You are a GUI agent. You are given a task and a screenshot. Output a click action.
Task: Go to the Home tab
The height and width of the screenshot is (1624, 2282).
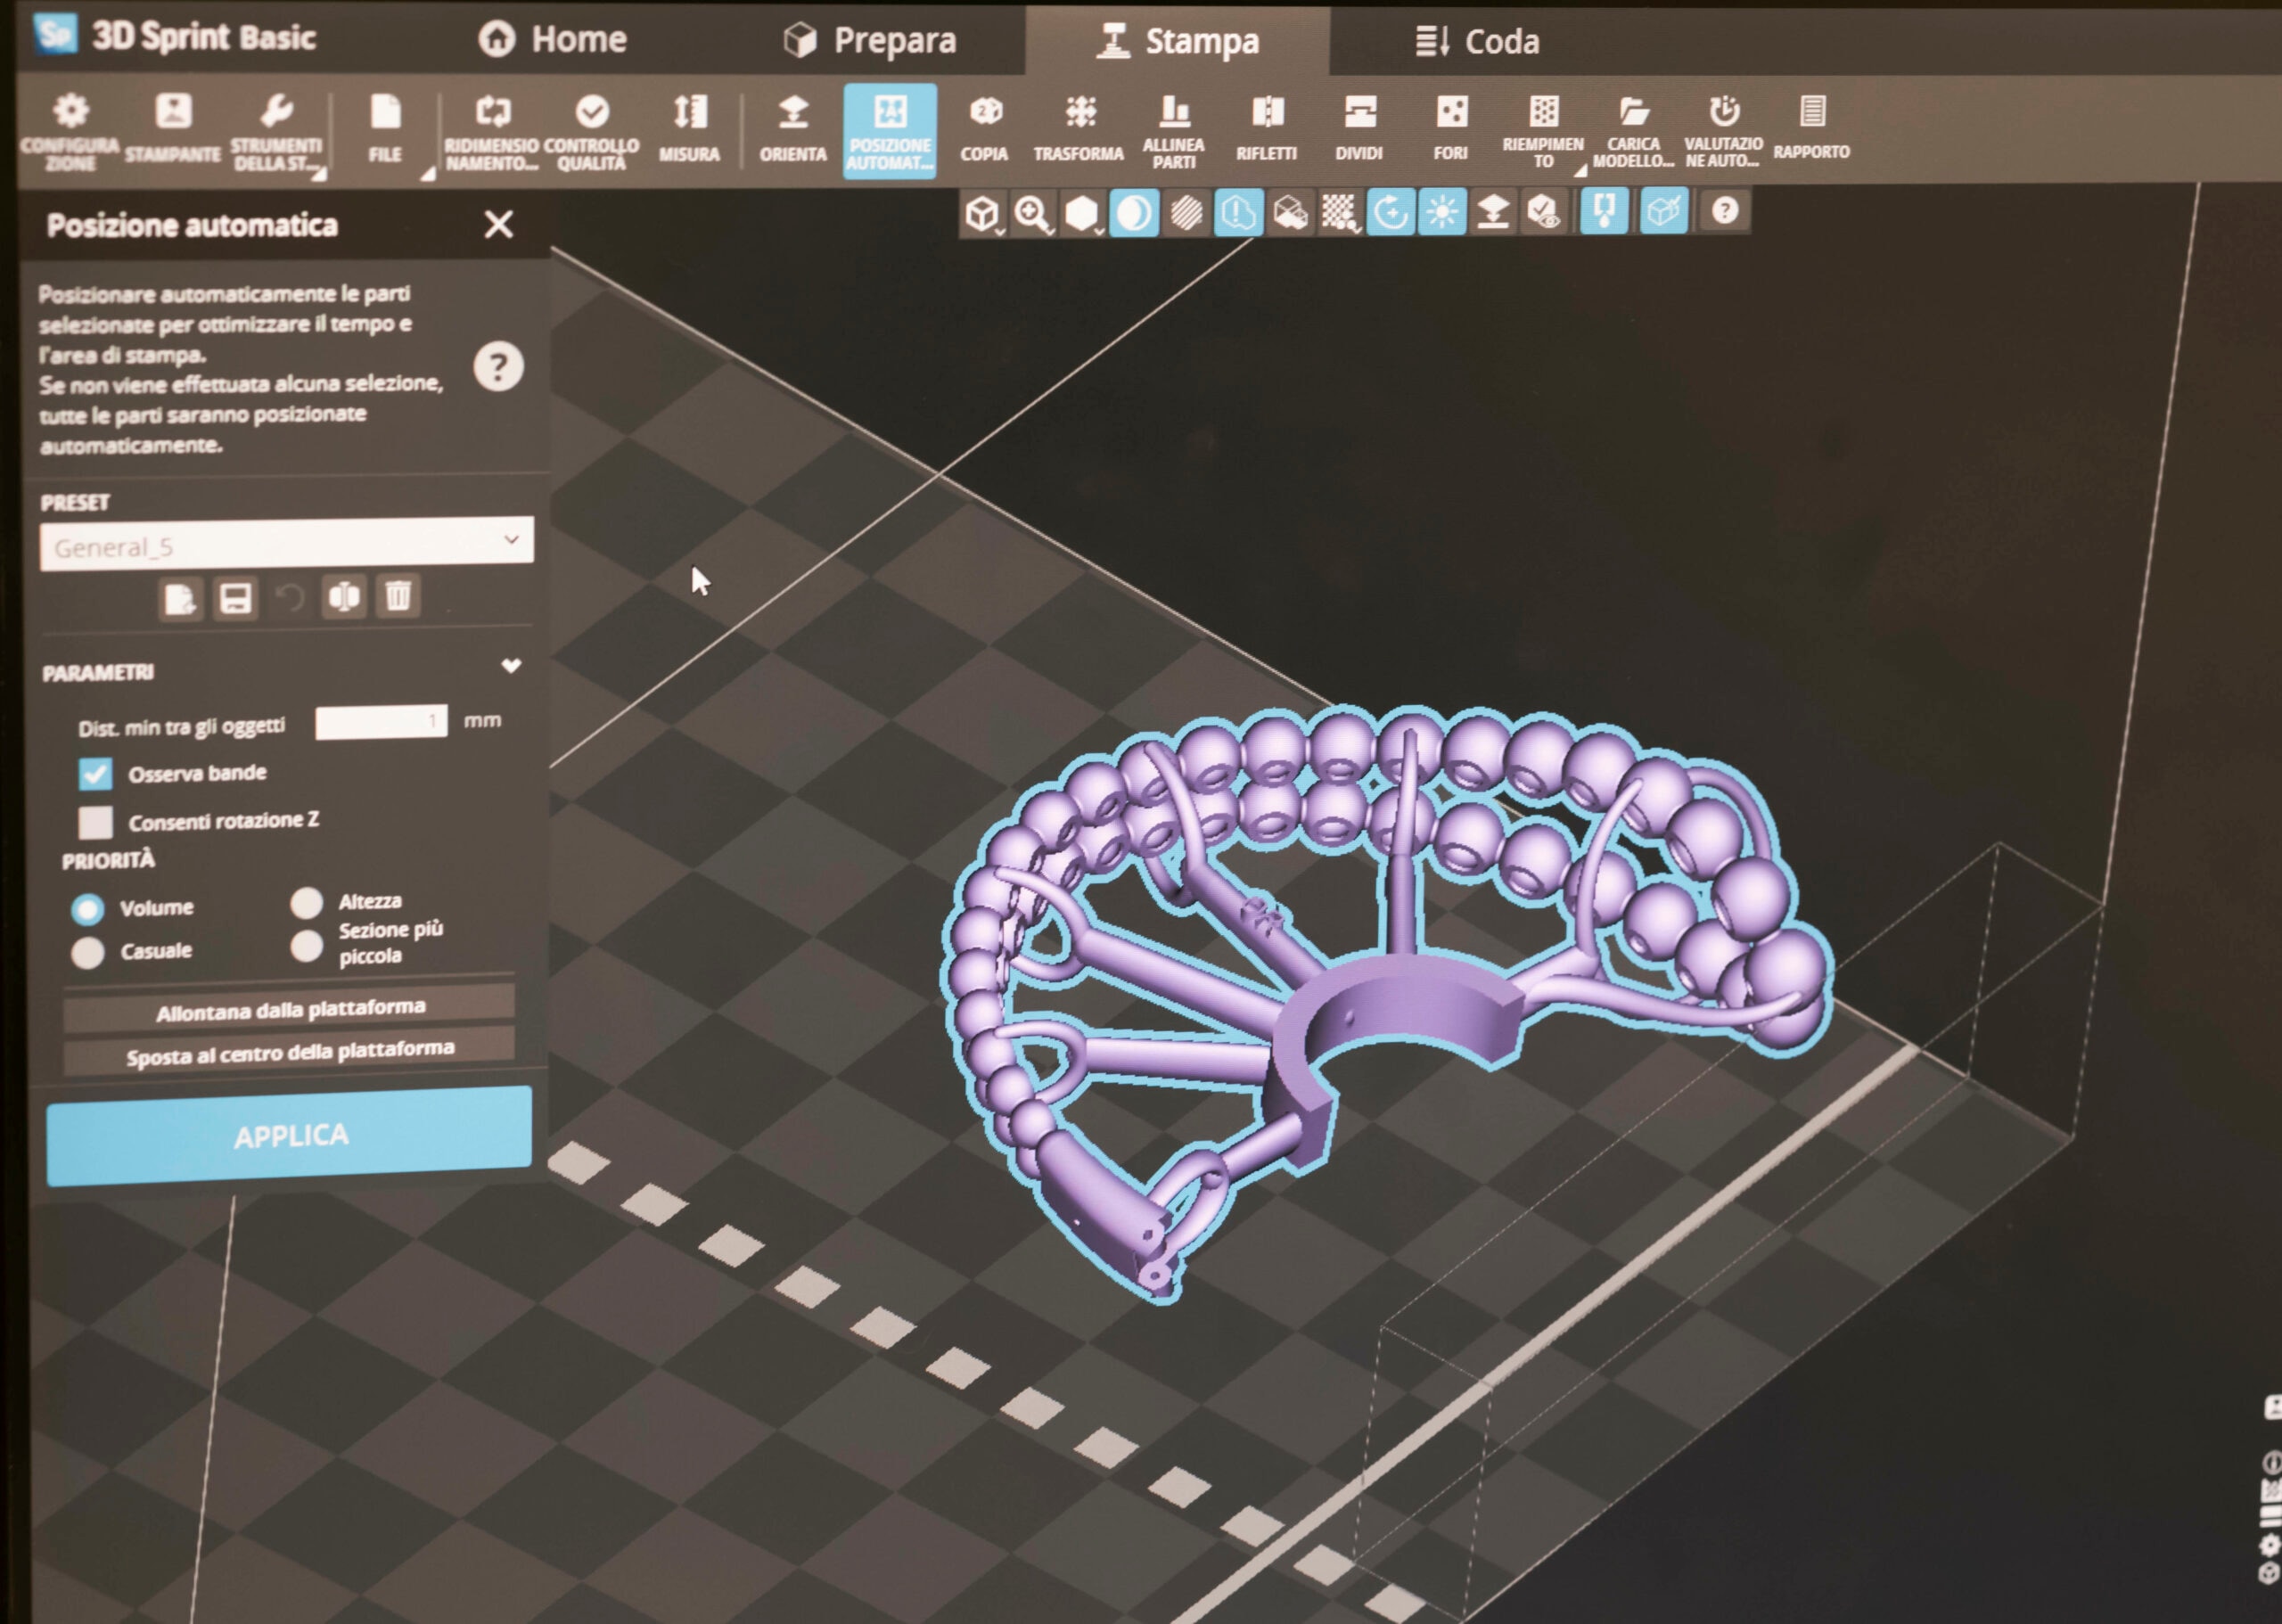553,39
